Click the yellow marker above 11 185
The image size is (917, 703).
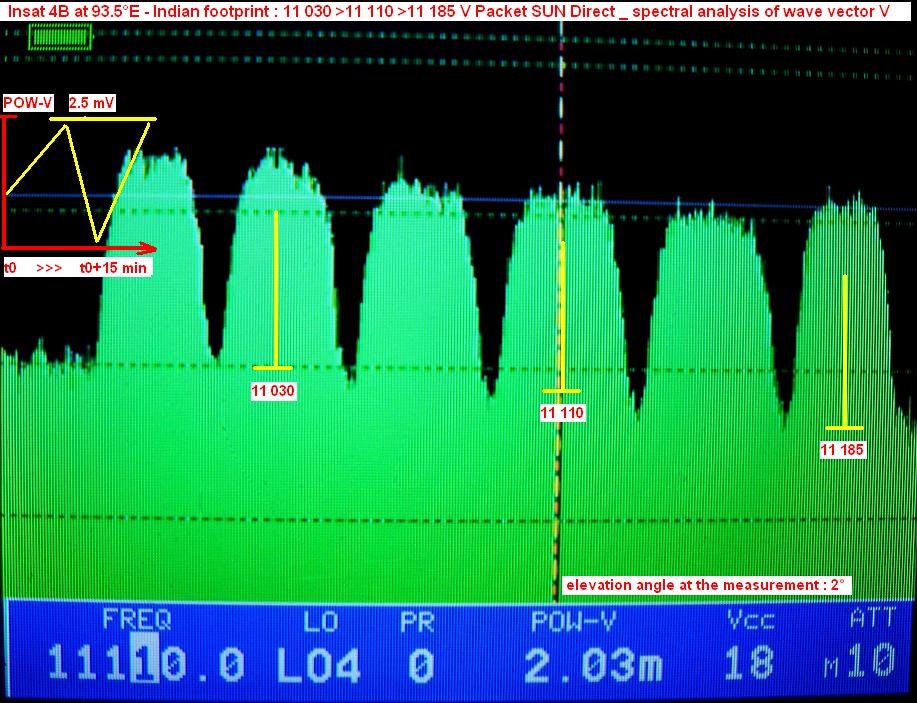click(845, 350)
